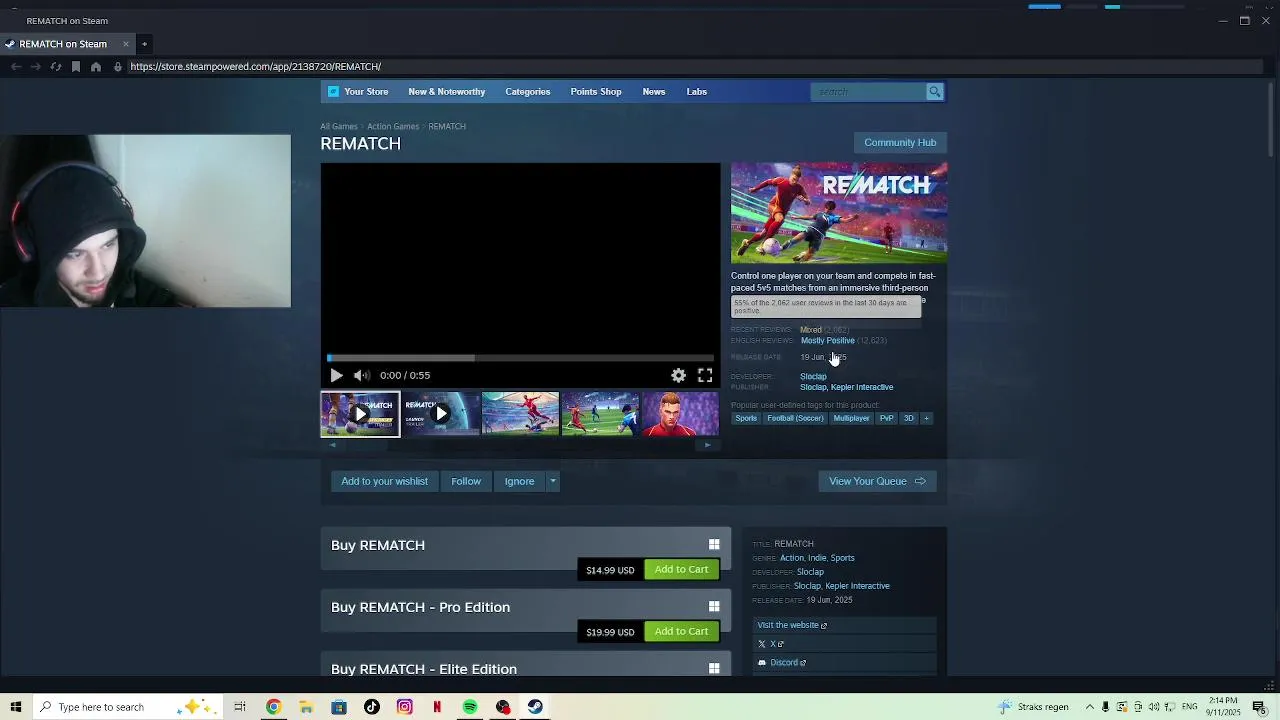Open Ignore options dropdown arrow
The height and width of the screenshot is (720, 1280).
point(552,481)
